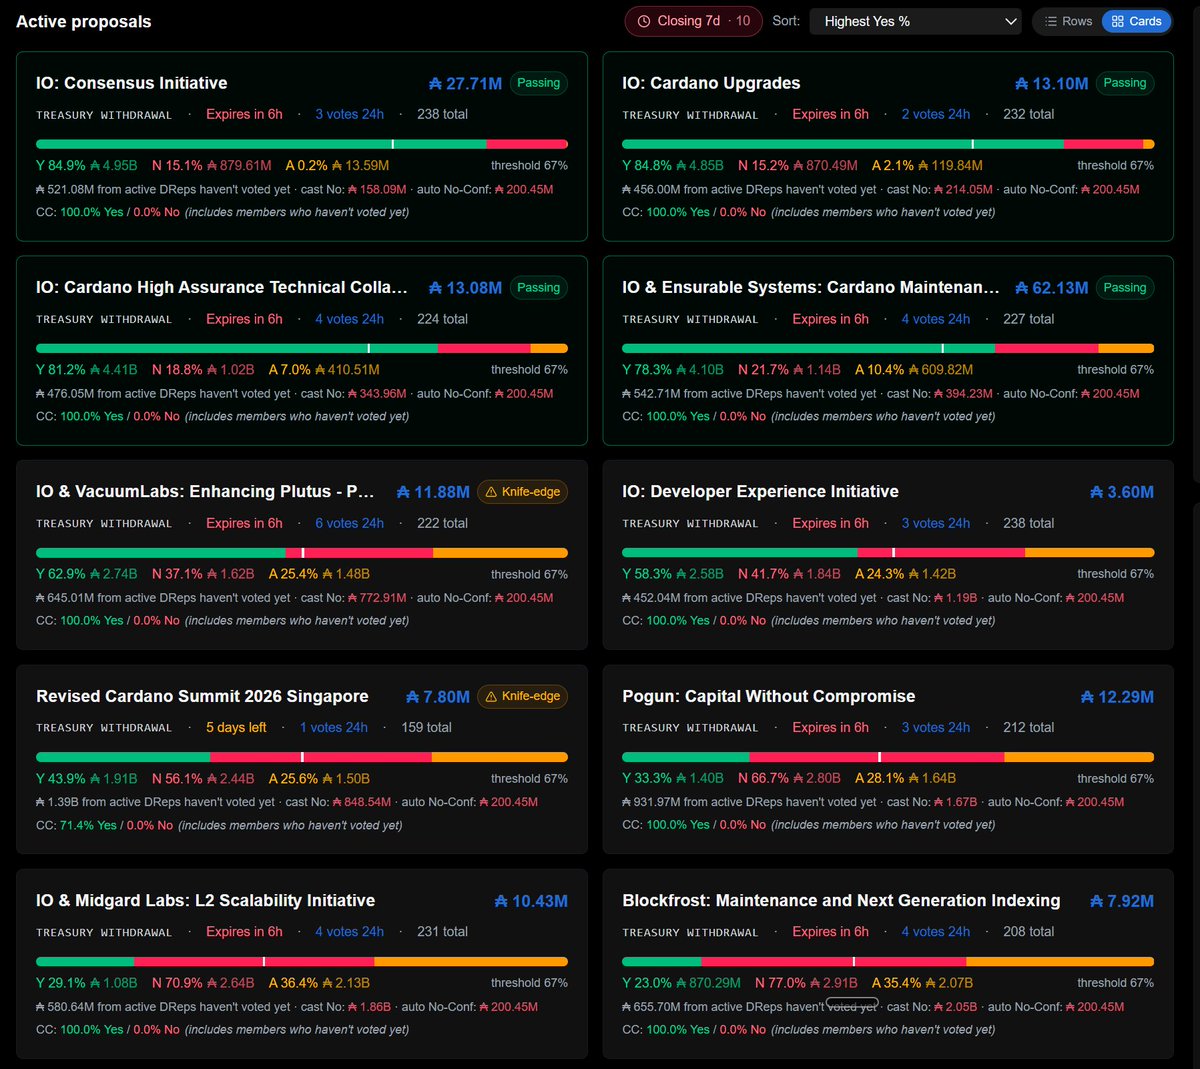
Task: Click the vote progress bar of Developer Experience Initiative
Action: pos(888,552)
